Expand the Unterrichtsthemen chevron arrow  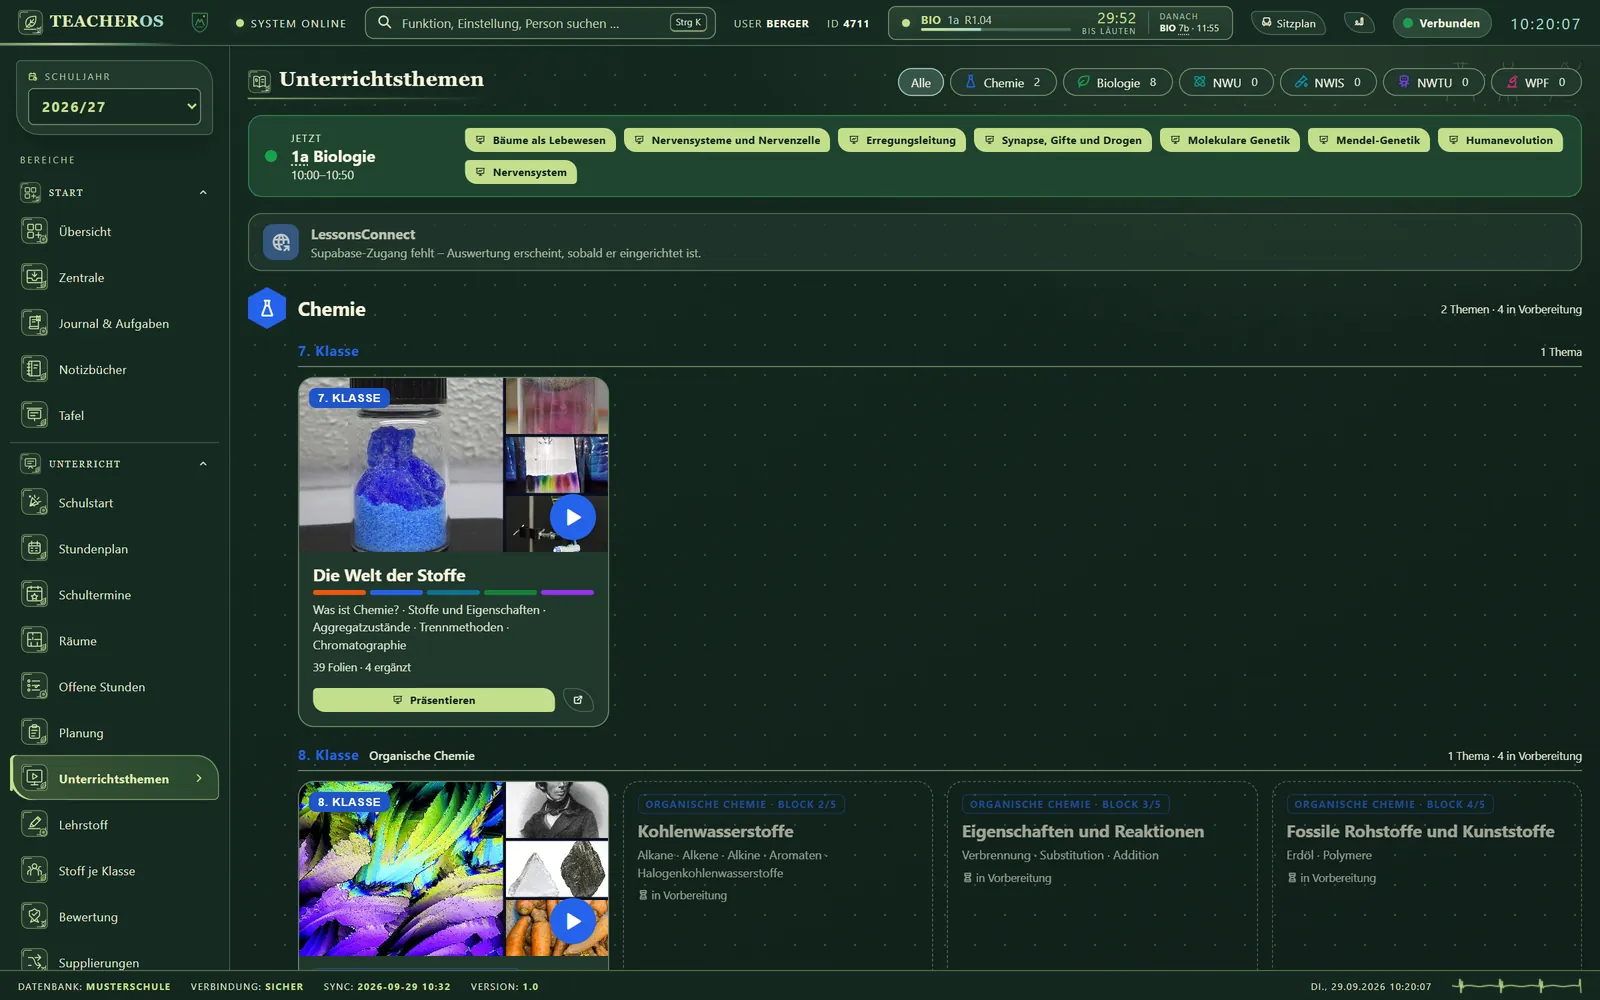coord(199,779)
